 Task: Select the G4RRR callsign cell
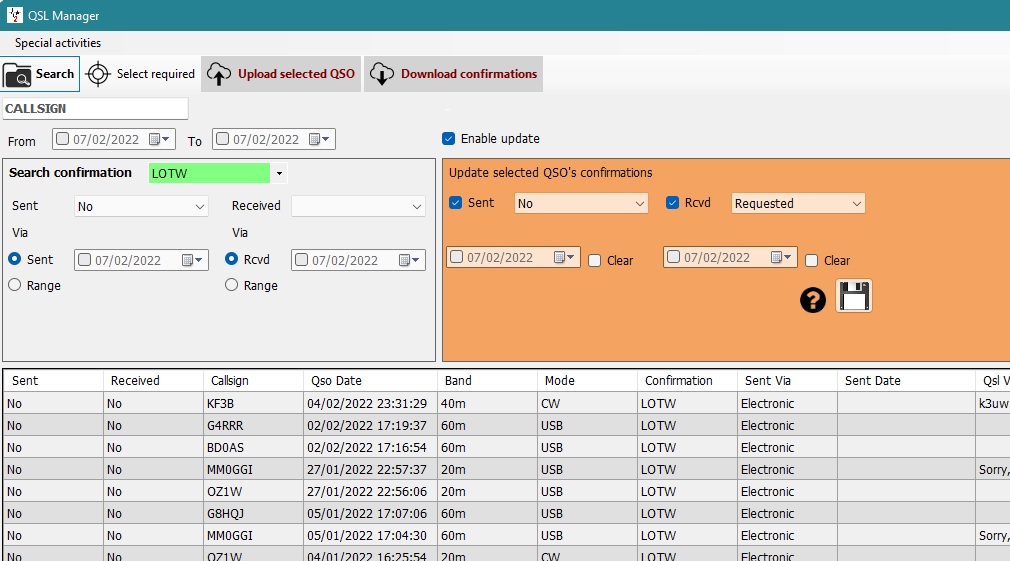(x=253, y=426)
